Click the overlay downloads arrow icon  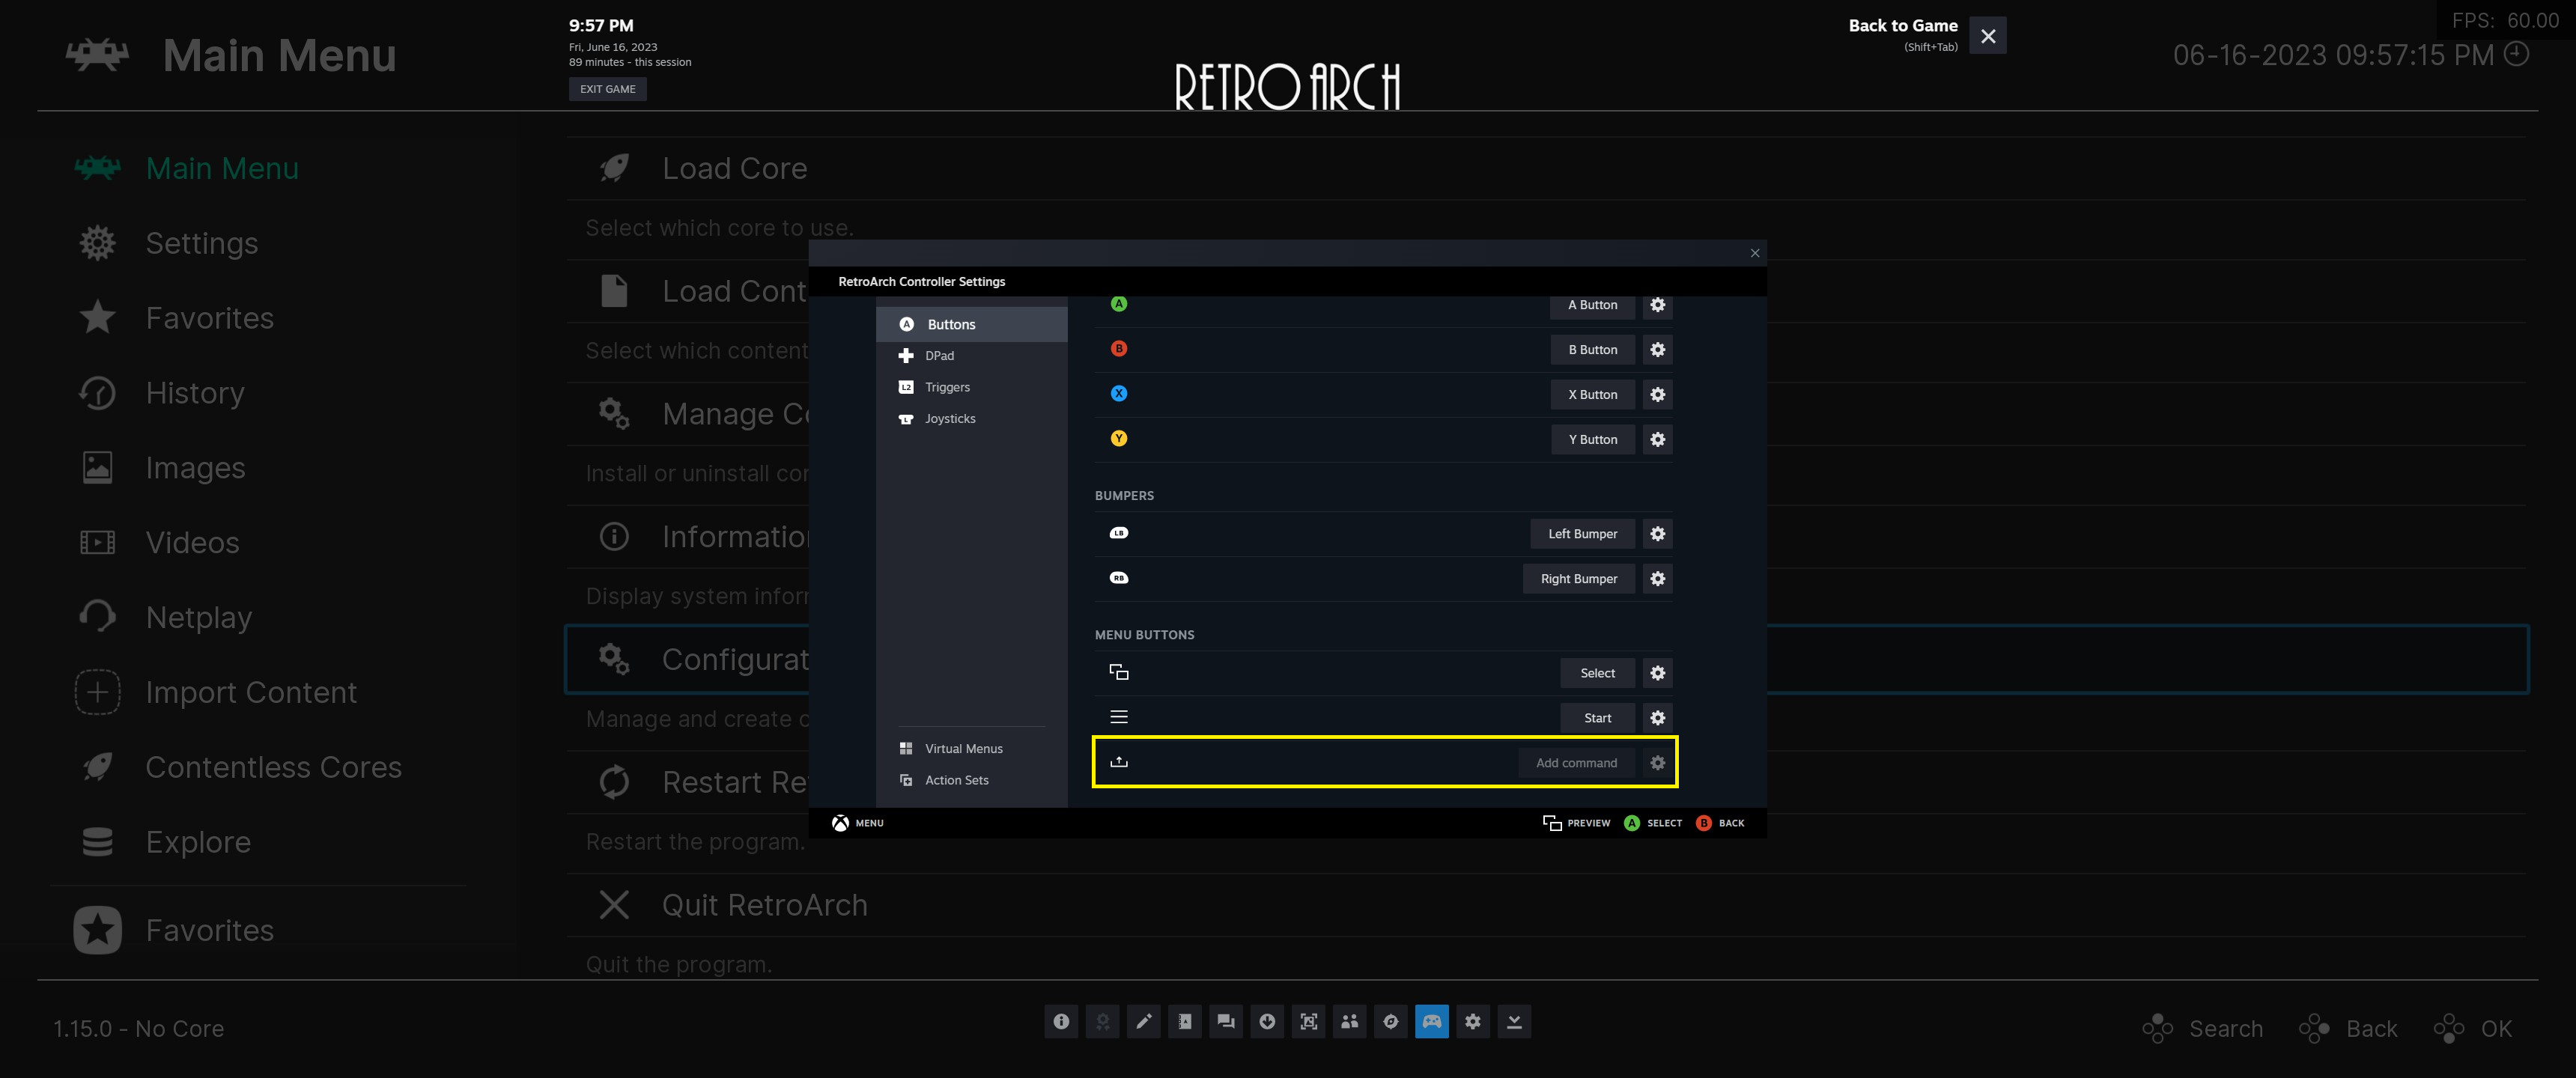pos(1267,1021)
